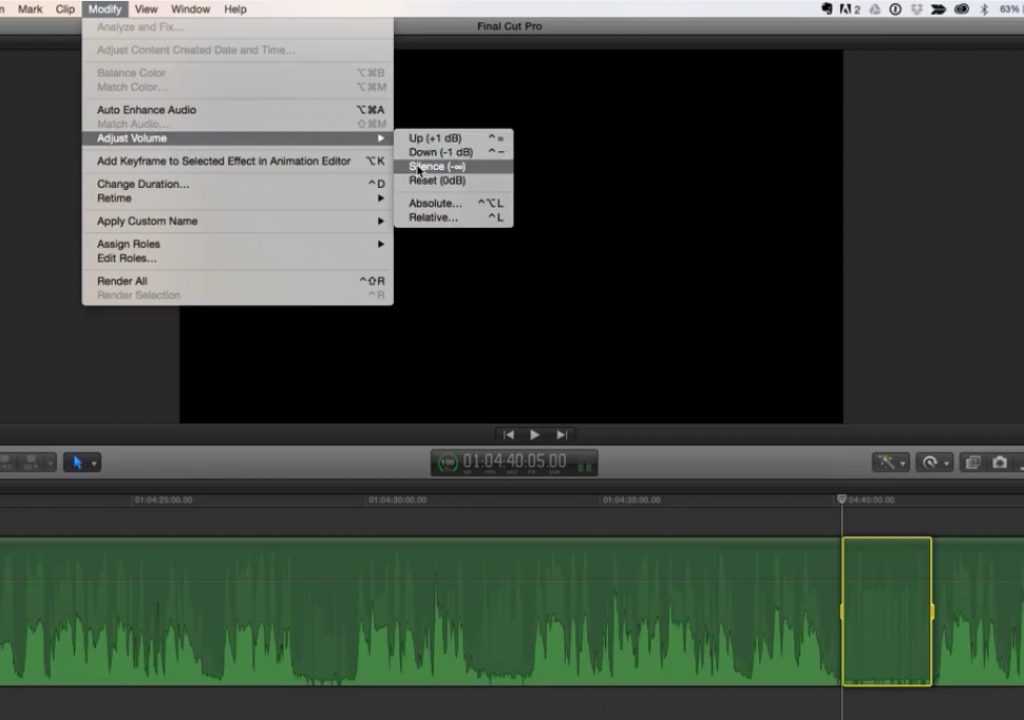This screenshot has height=720, width=1024.
Task: Open the 1Password menu bar icon
Action: [x=895, y=9]
